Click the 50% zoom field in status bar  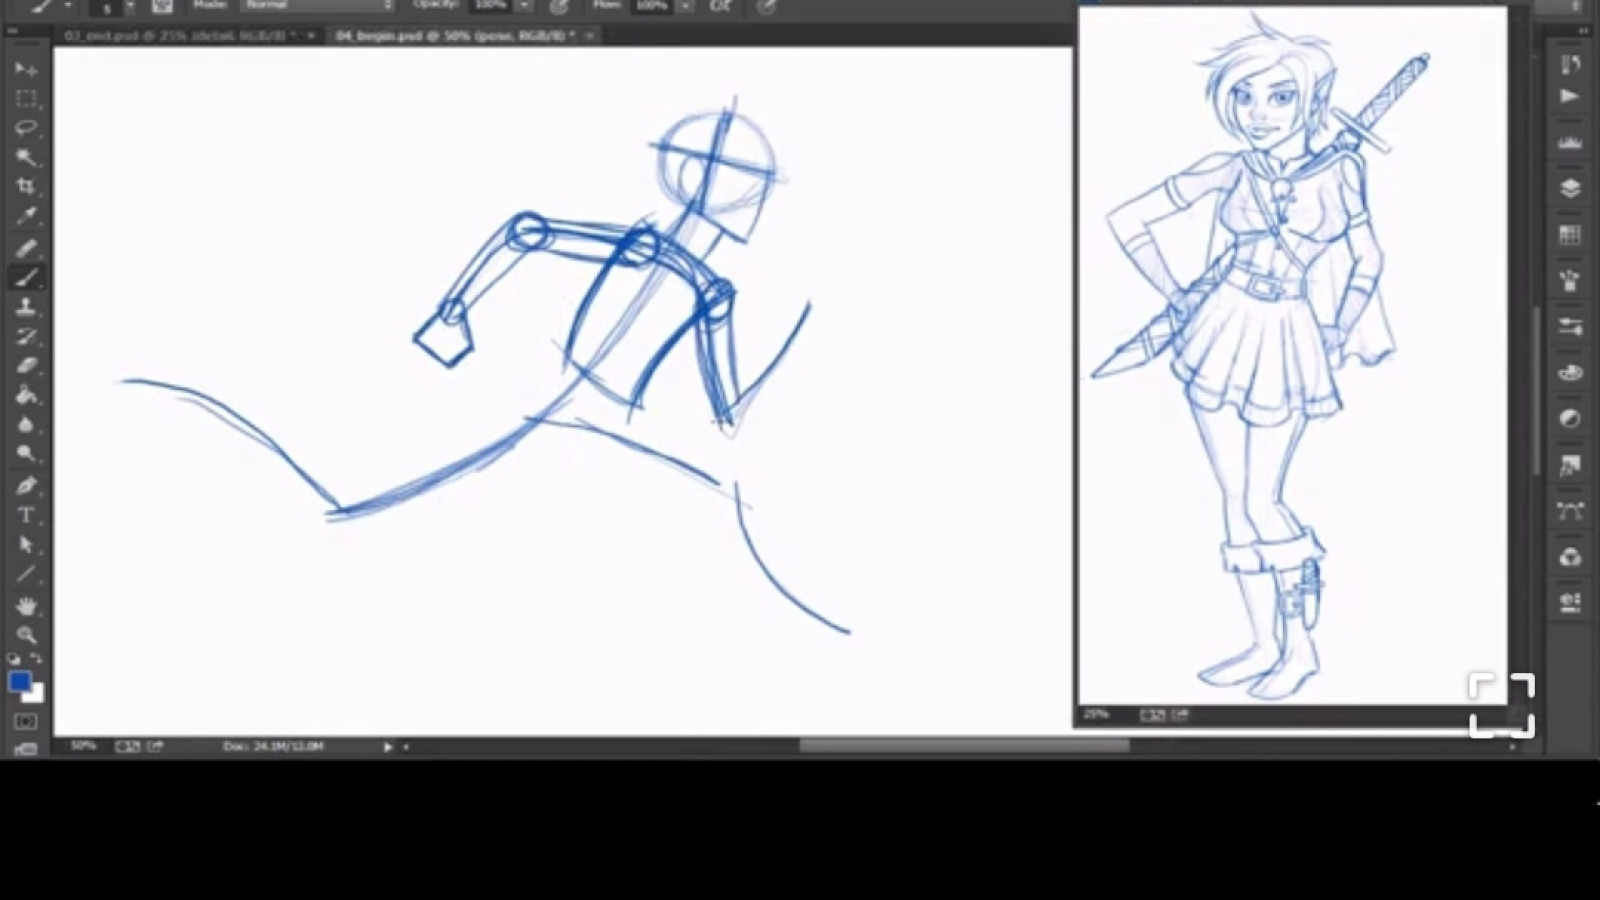point(83,746)
